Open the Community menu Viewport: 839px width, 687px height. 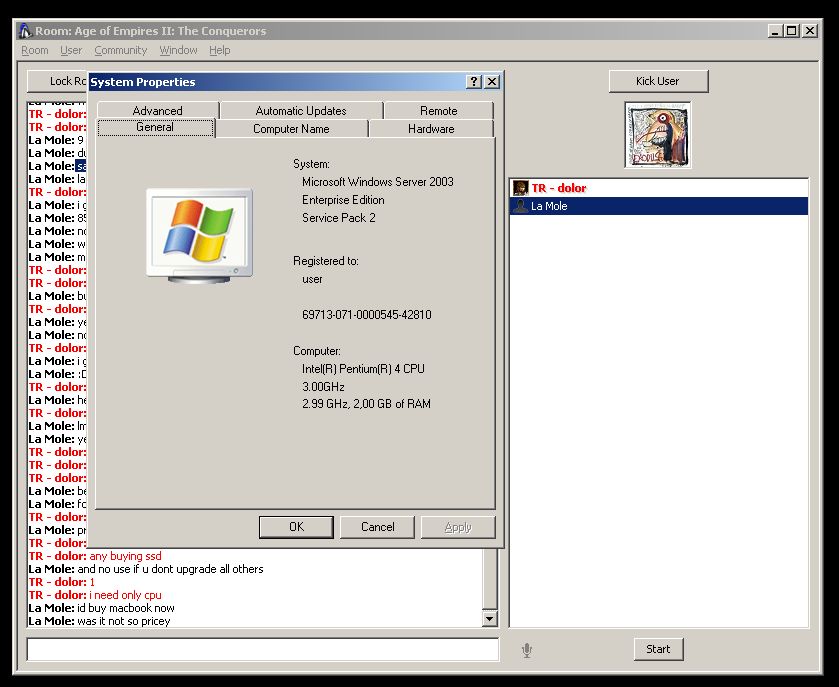[x=120, y=50]
